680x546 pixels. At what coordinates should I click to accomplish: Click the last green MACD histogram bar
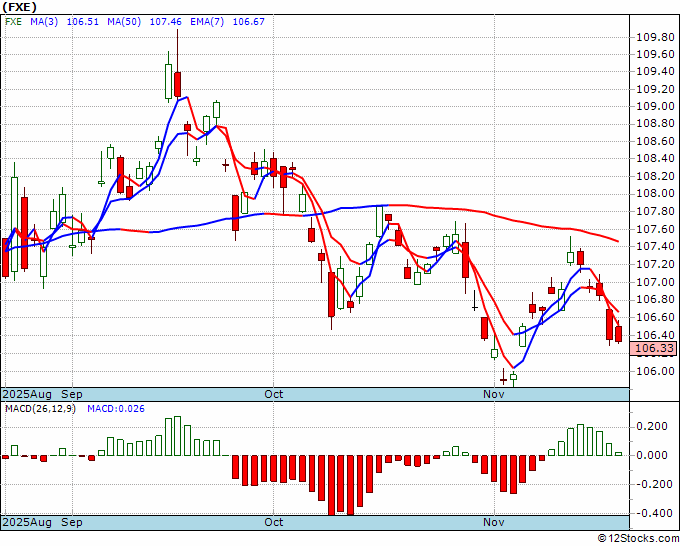click(618, 454)
